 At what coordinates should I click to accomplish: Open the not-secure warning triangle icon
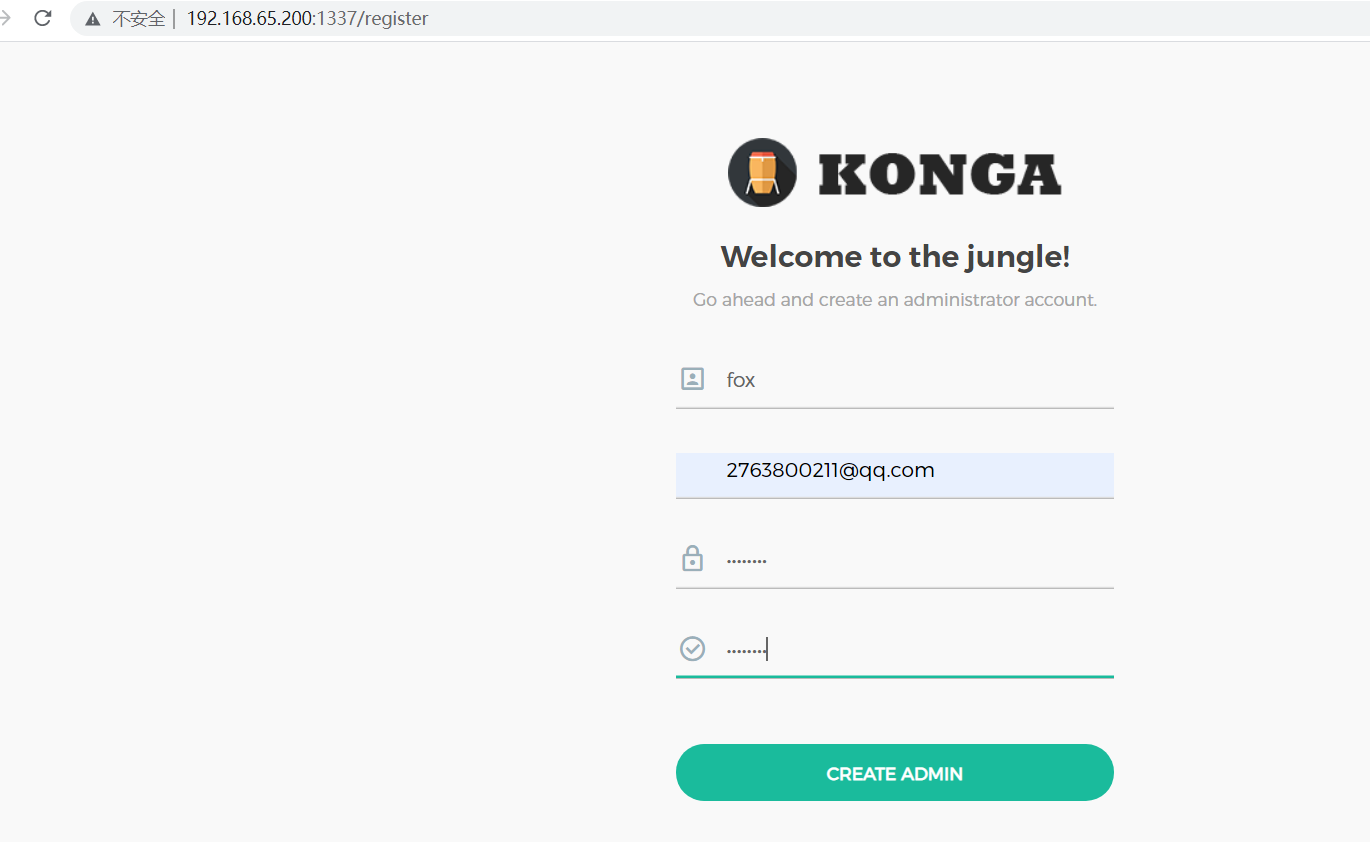tap(93, 19)
